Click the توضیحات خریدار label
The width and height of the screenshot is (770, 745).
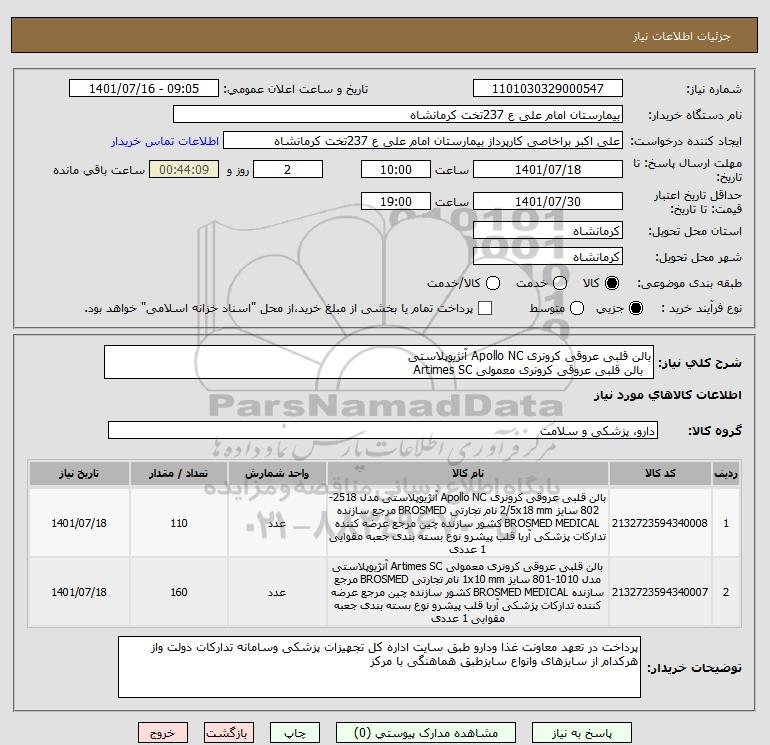point(694,668)
